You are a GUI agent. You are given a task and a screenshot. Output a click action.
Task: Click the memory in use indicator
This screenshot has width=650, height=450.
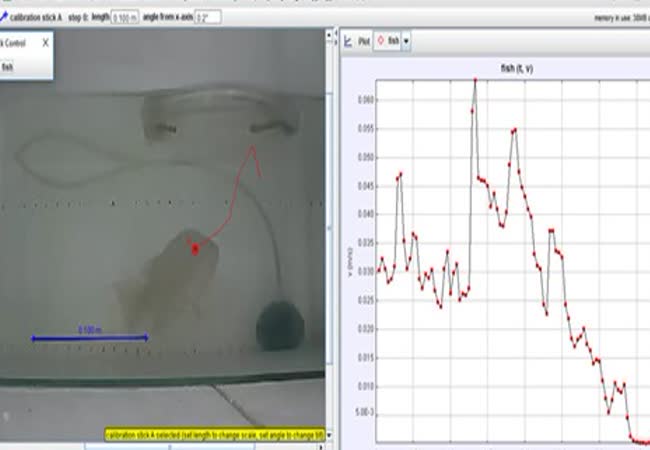pyautogui.click(x=622, y=18)
